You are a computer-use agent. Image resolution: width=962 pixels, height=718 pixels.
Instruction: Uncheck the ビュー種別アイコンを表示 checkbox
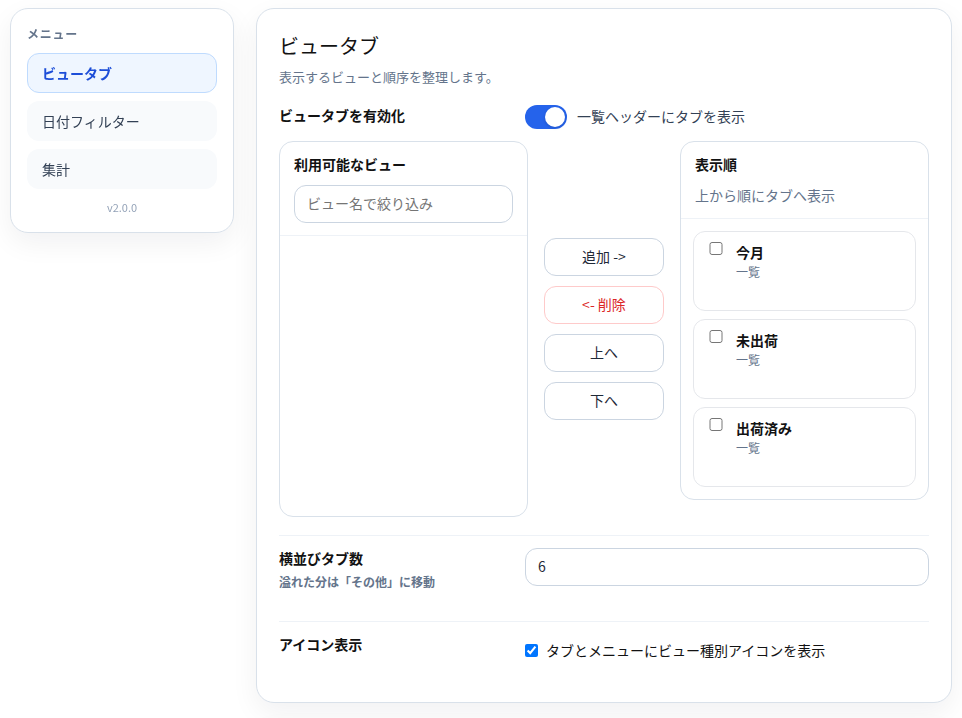pyautogui.click(x=531, y=650)
